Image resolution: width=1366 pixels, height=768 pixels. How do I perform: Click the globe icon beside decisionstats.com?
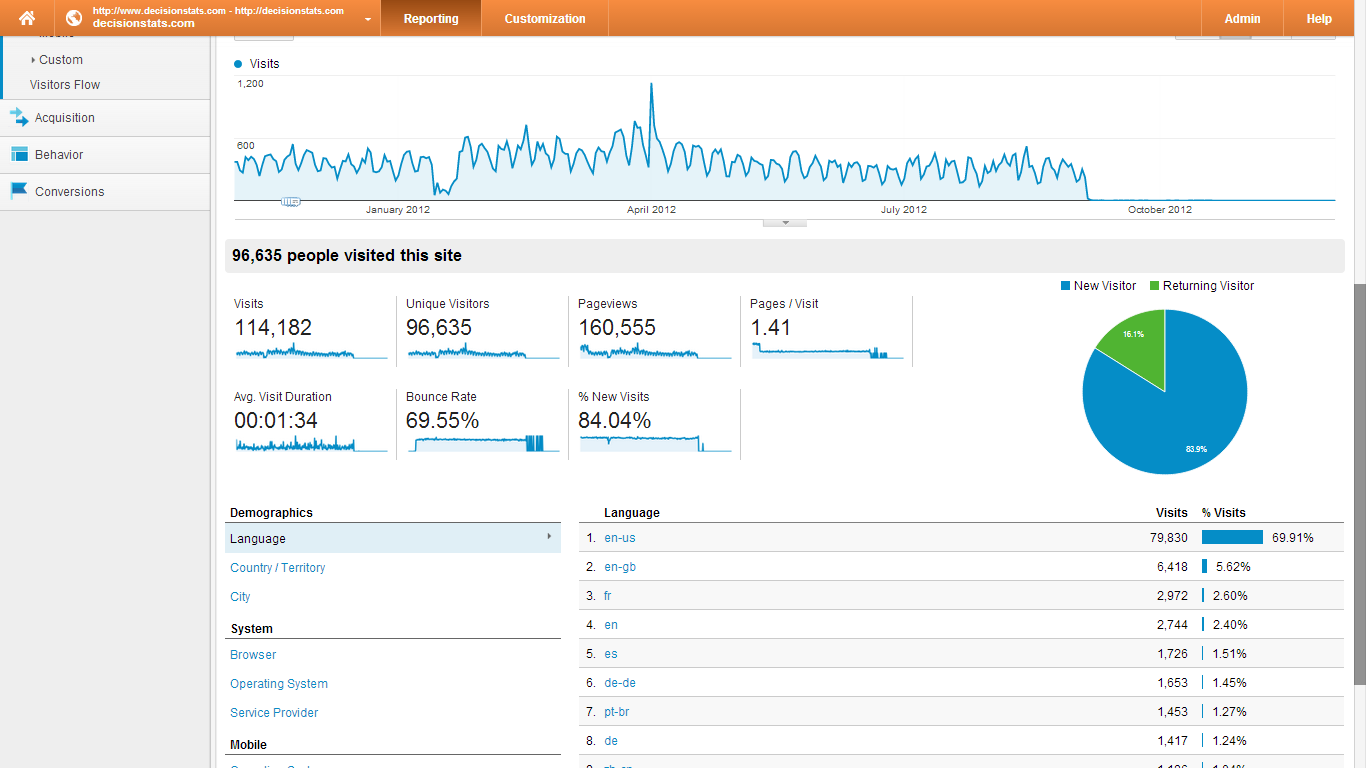74,18
